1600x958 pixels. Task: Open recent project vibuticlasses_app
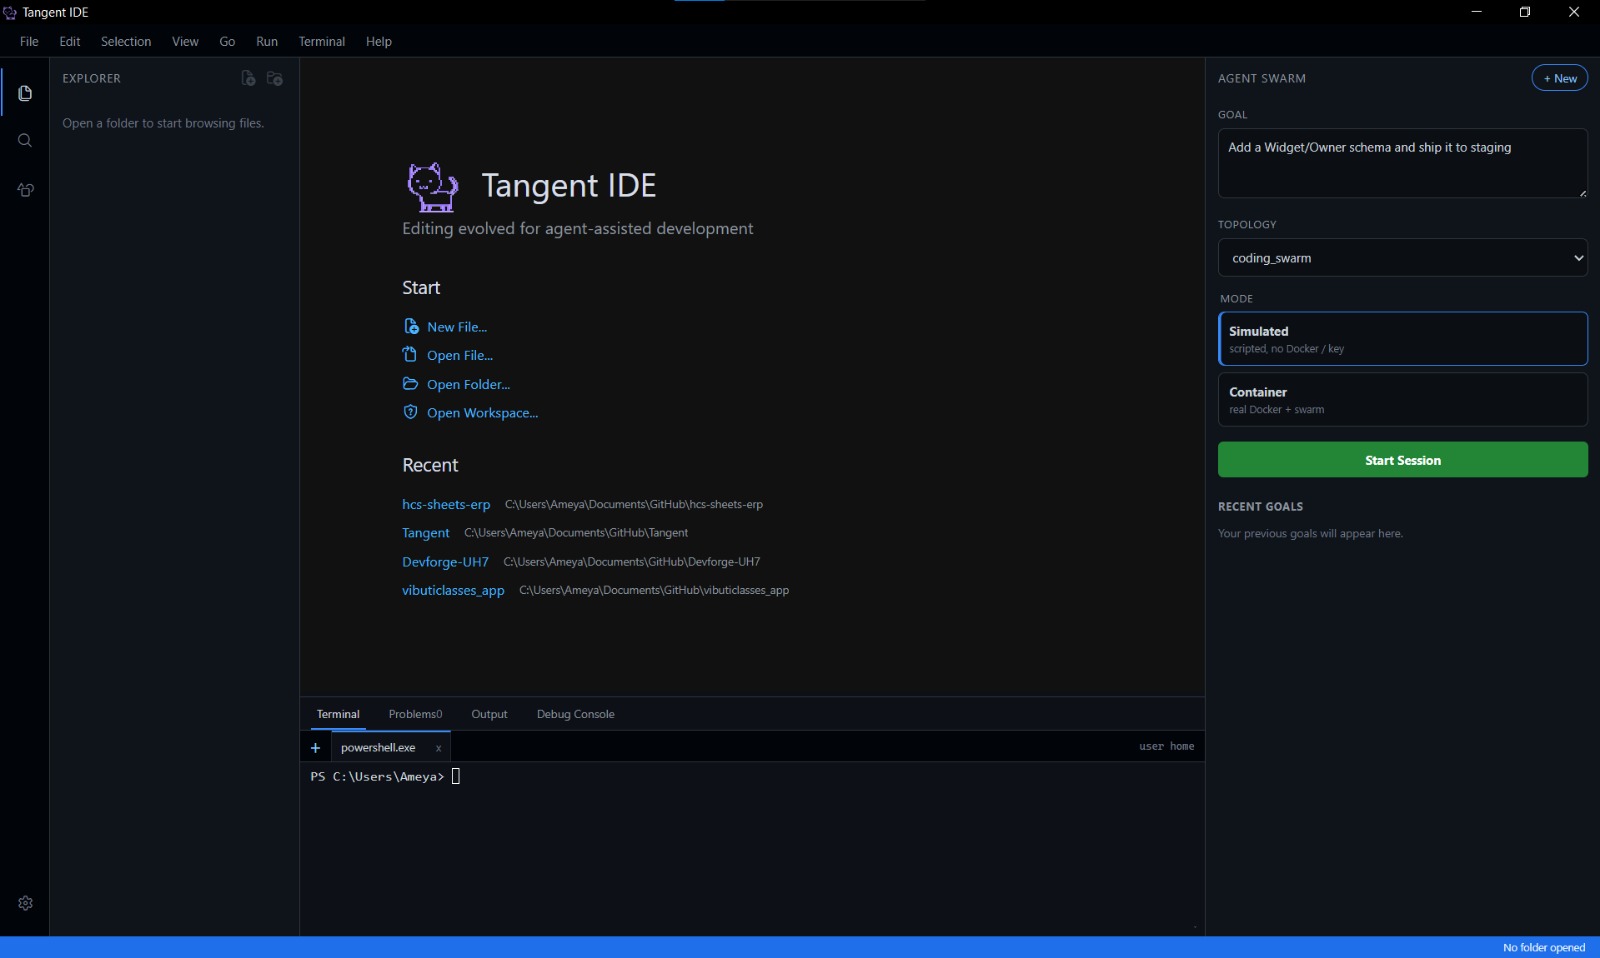453,590
